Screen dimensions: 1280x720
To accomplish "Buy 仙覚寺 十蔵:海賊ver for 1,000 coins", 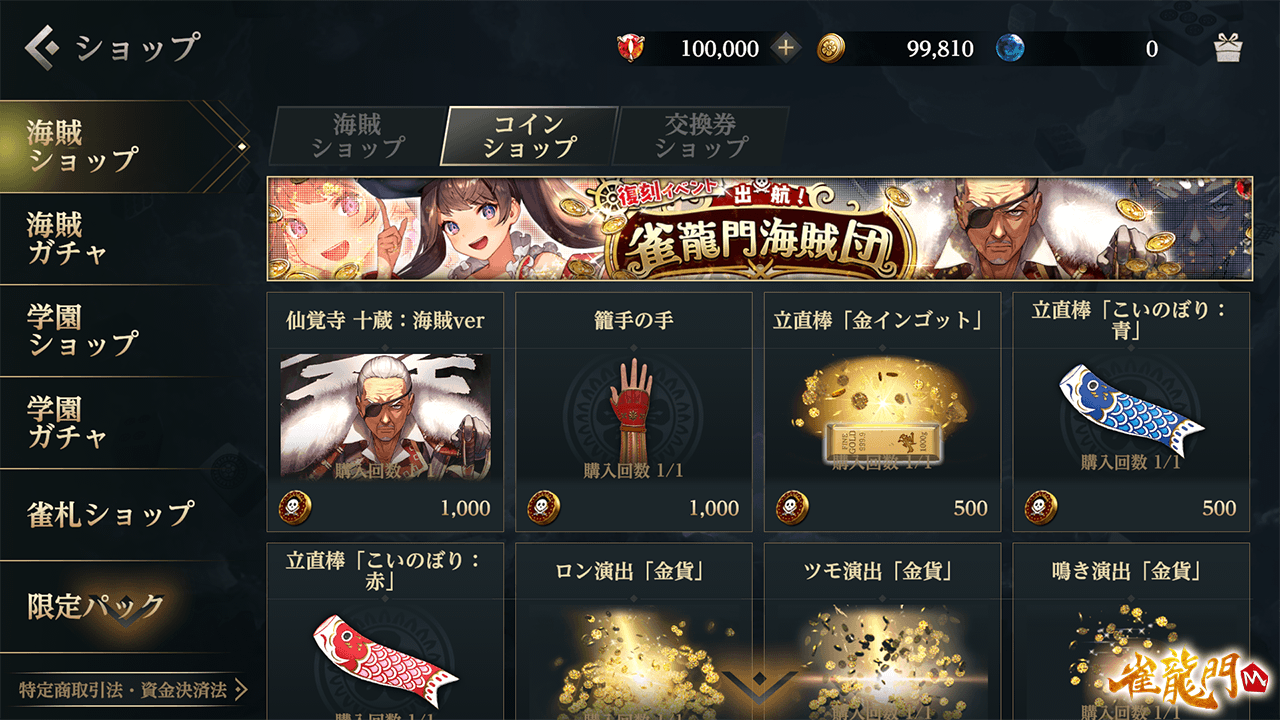I will (x=385, y=412).
